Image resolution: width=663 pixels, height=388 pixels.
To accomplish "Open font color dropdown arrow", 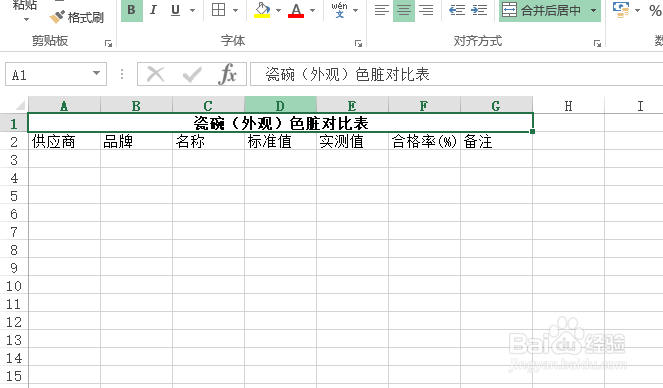I will [312, 10].
